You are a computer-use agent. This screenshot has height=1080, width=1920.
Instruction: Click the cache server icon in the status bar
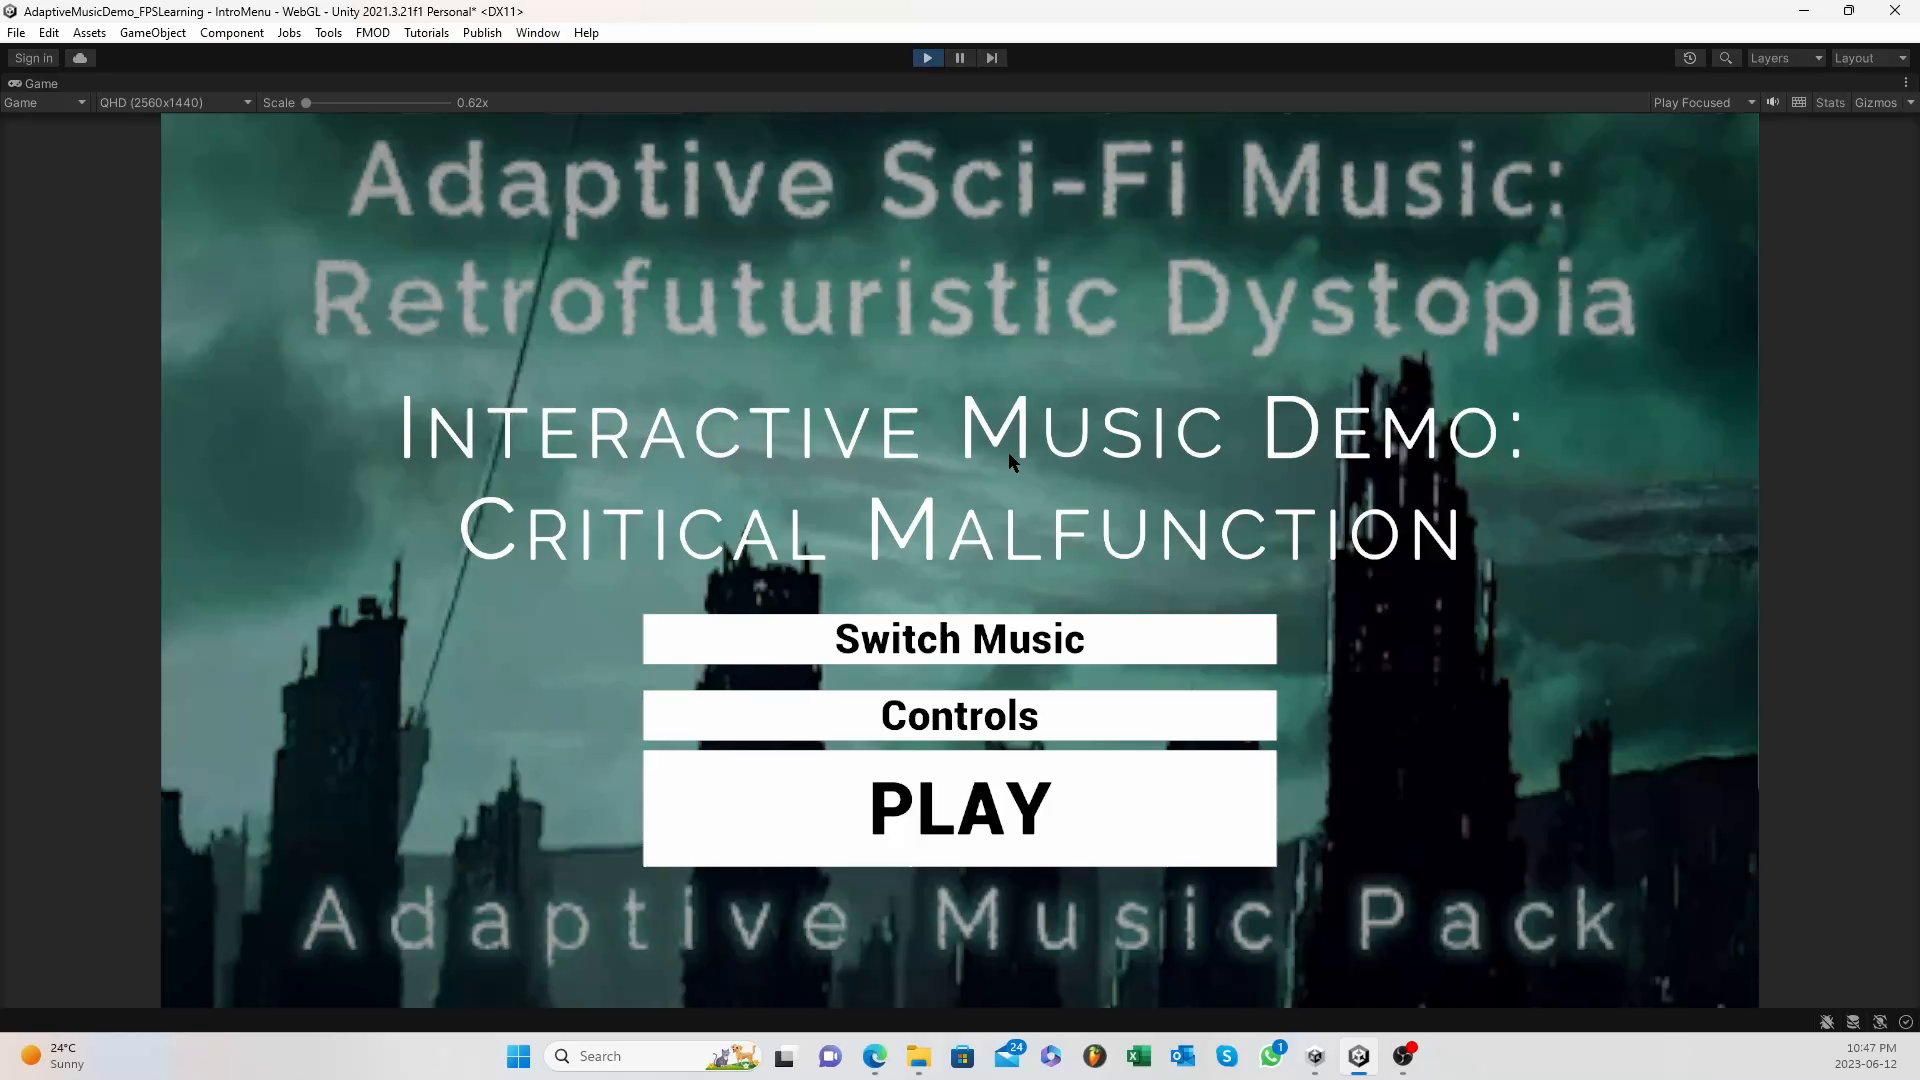1853,1022
